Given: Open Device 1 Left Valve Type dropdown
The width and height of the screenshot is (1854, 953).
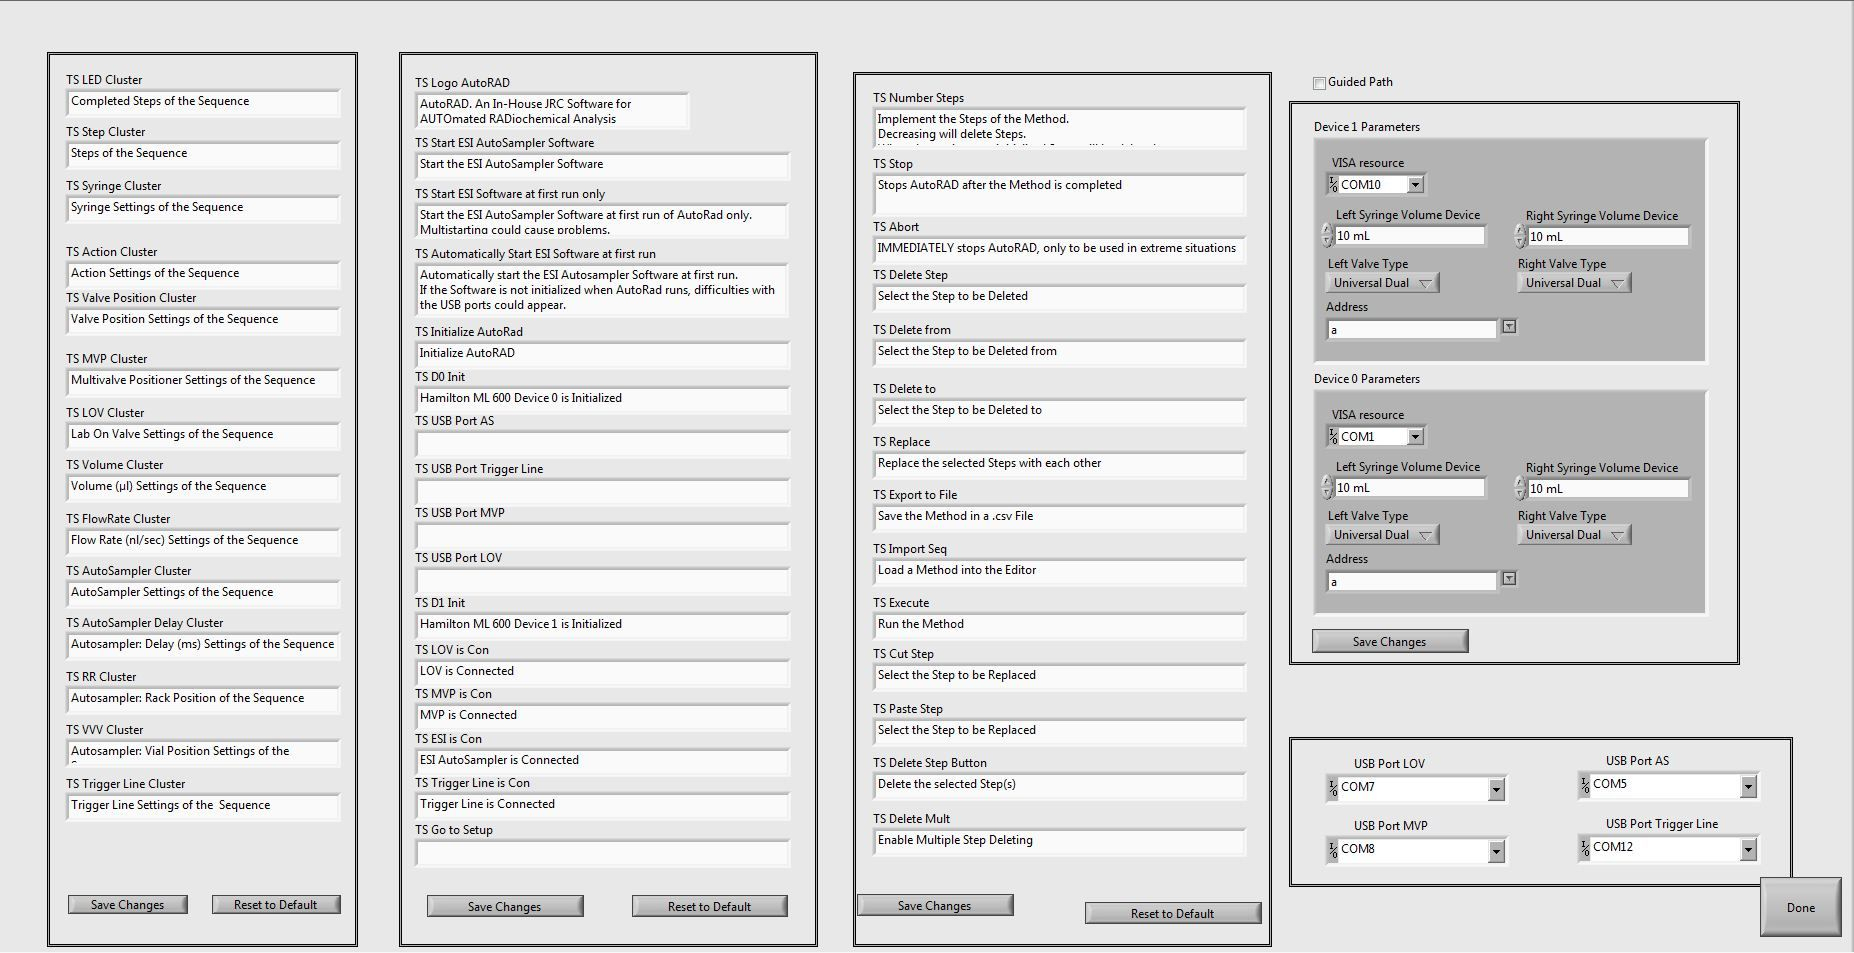Looking at the screenshot, I should (x=1383, y=283).
